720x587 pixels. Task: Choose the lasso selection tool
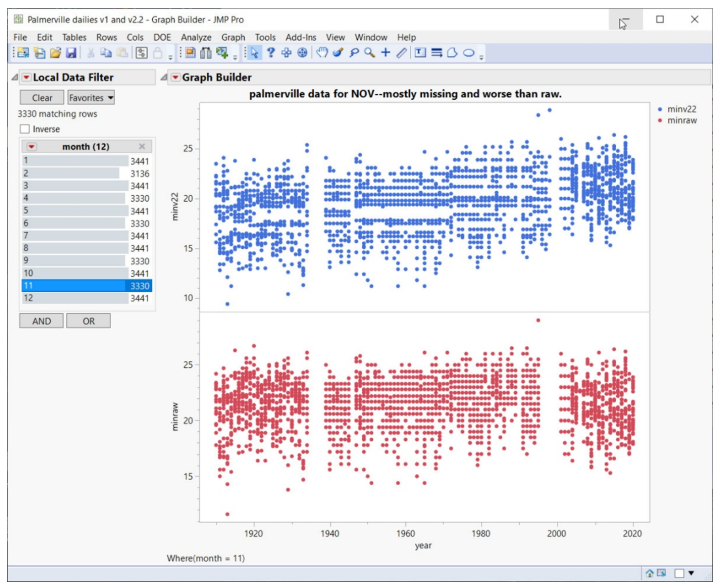point(353,53)
